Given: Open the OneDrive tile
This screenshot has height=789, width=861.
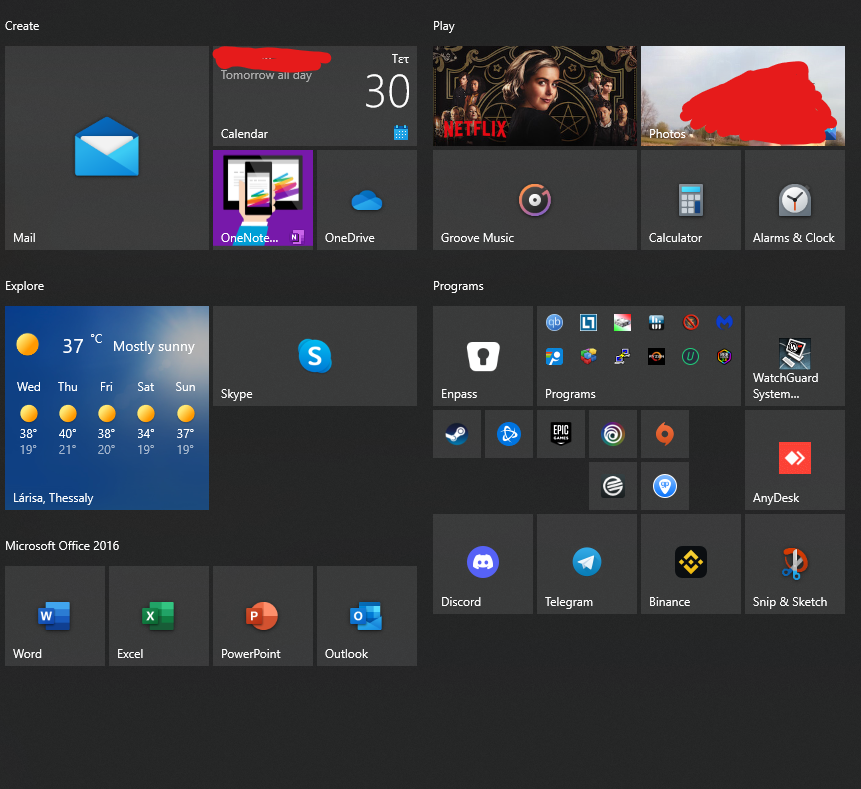Looking at the screenshot, I should point(367,200).
